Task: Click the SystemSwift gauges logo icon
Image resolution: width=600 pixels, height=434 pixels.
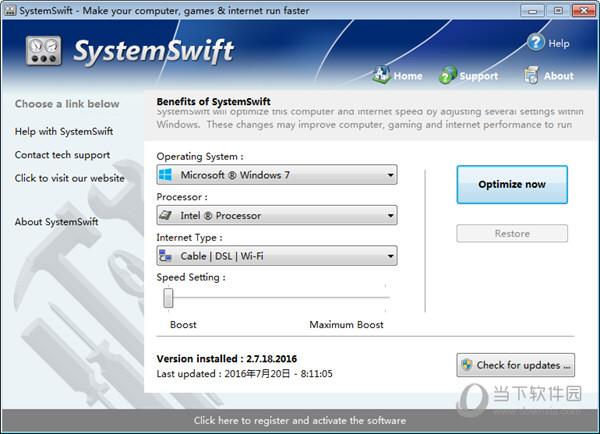Action: pos(44,51)
